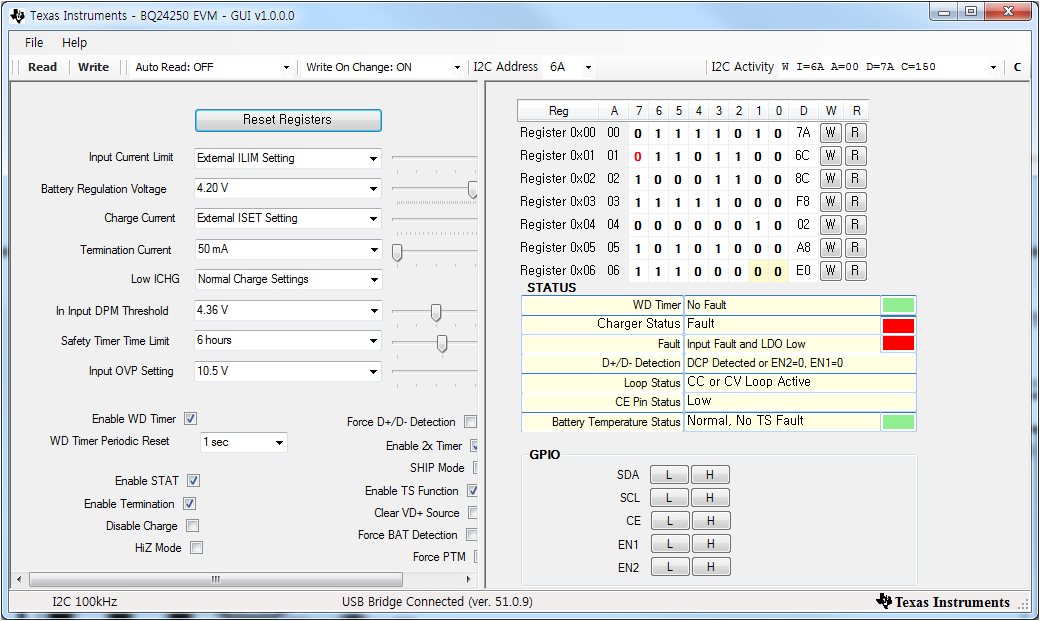Open the Battery Regulation Voltage dropdown
The height and width of the screenshot is (621, 1040).
pos(288,188)
